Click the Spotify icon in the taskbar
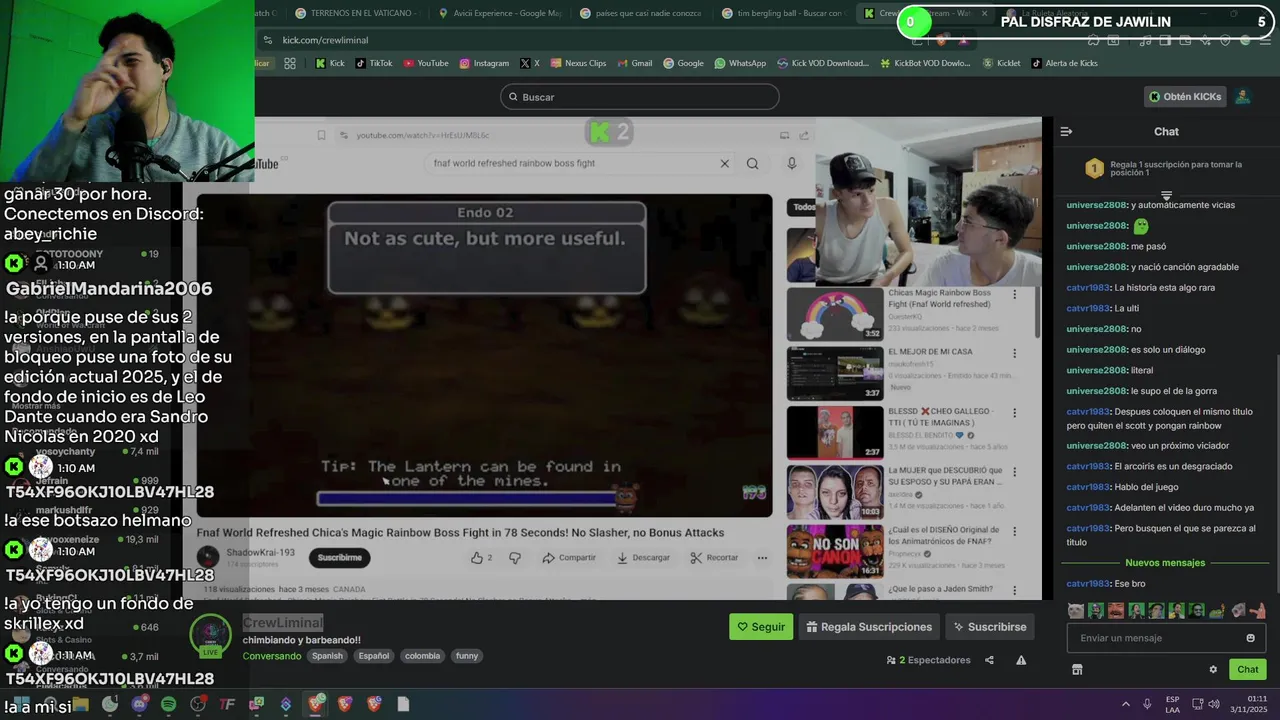 [169, 704]
